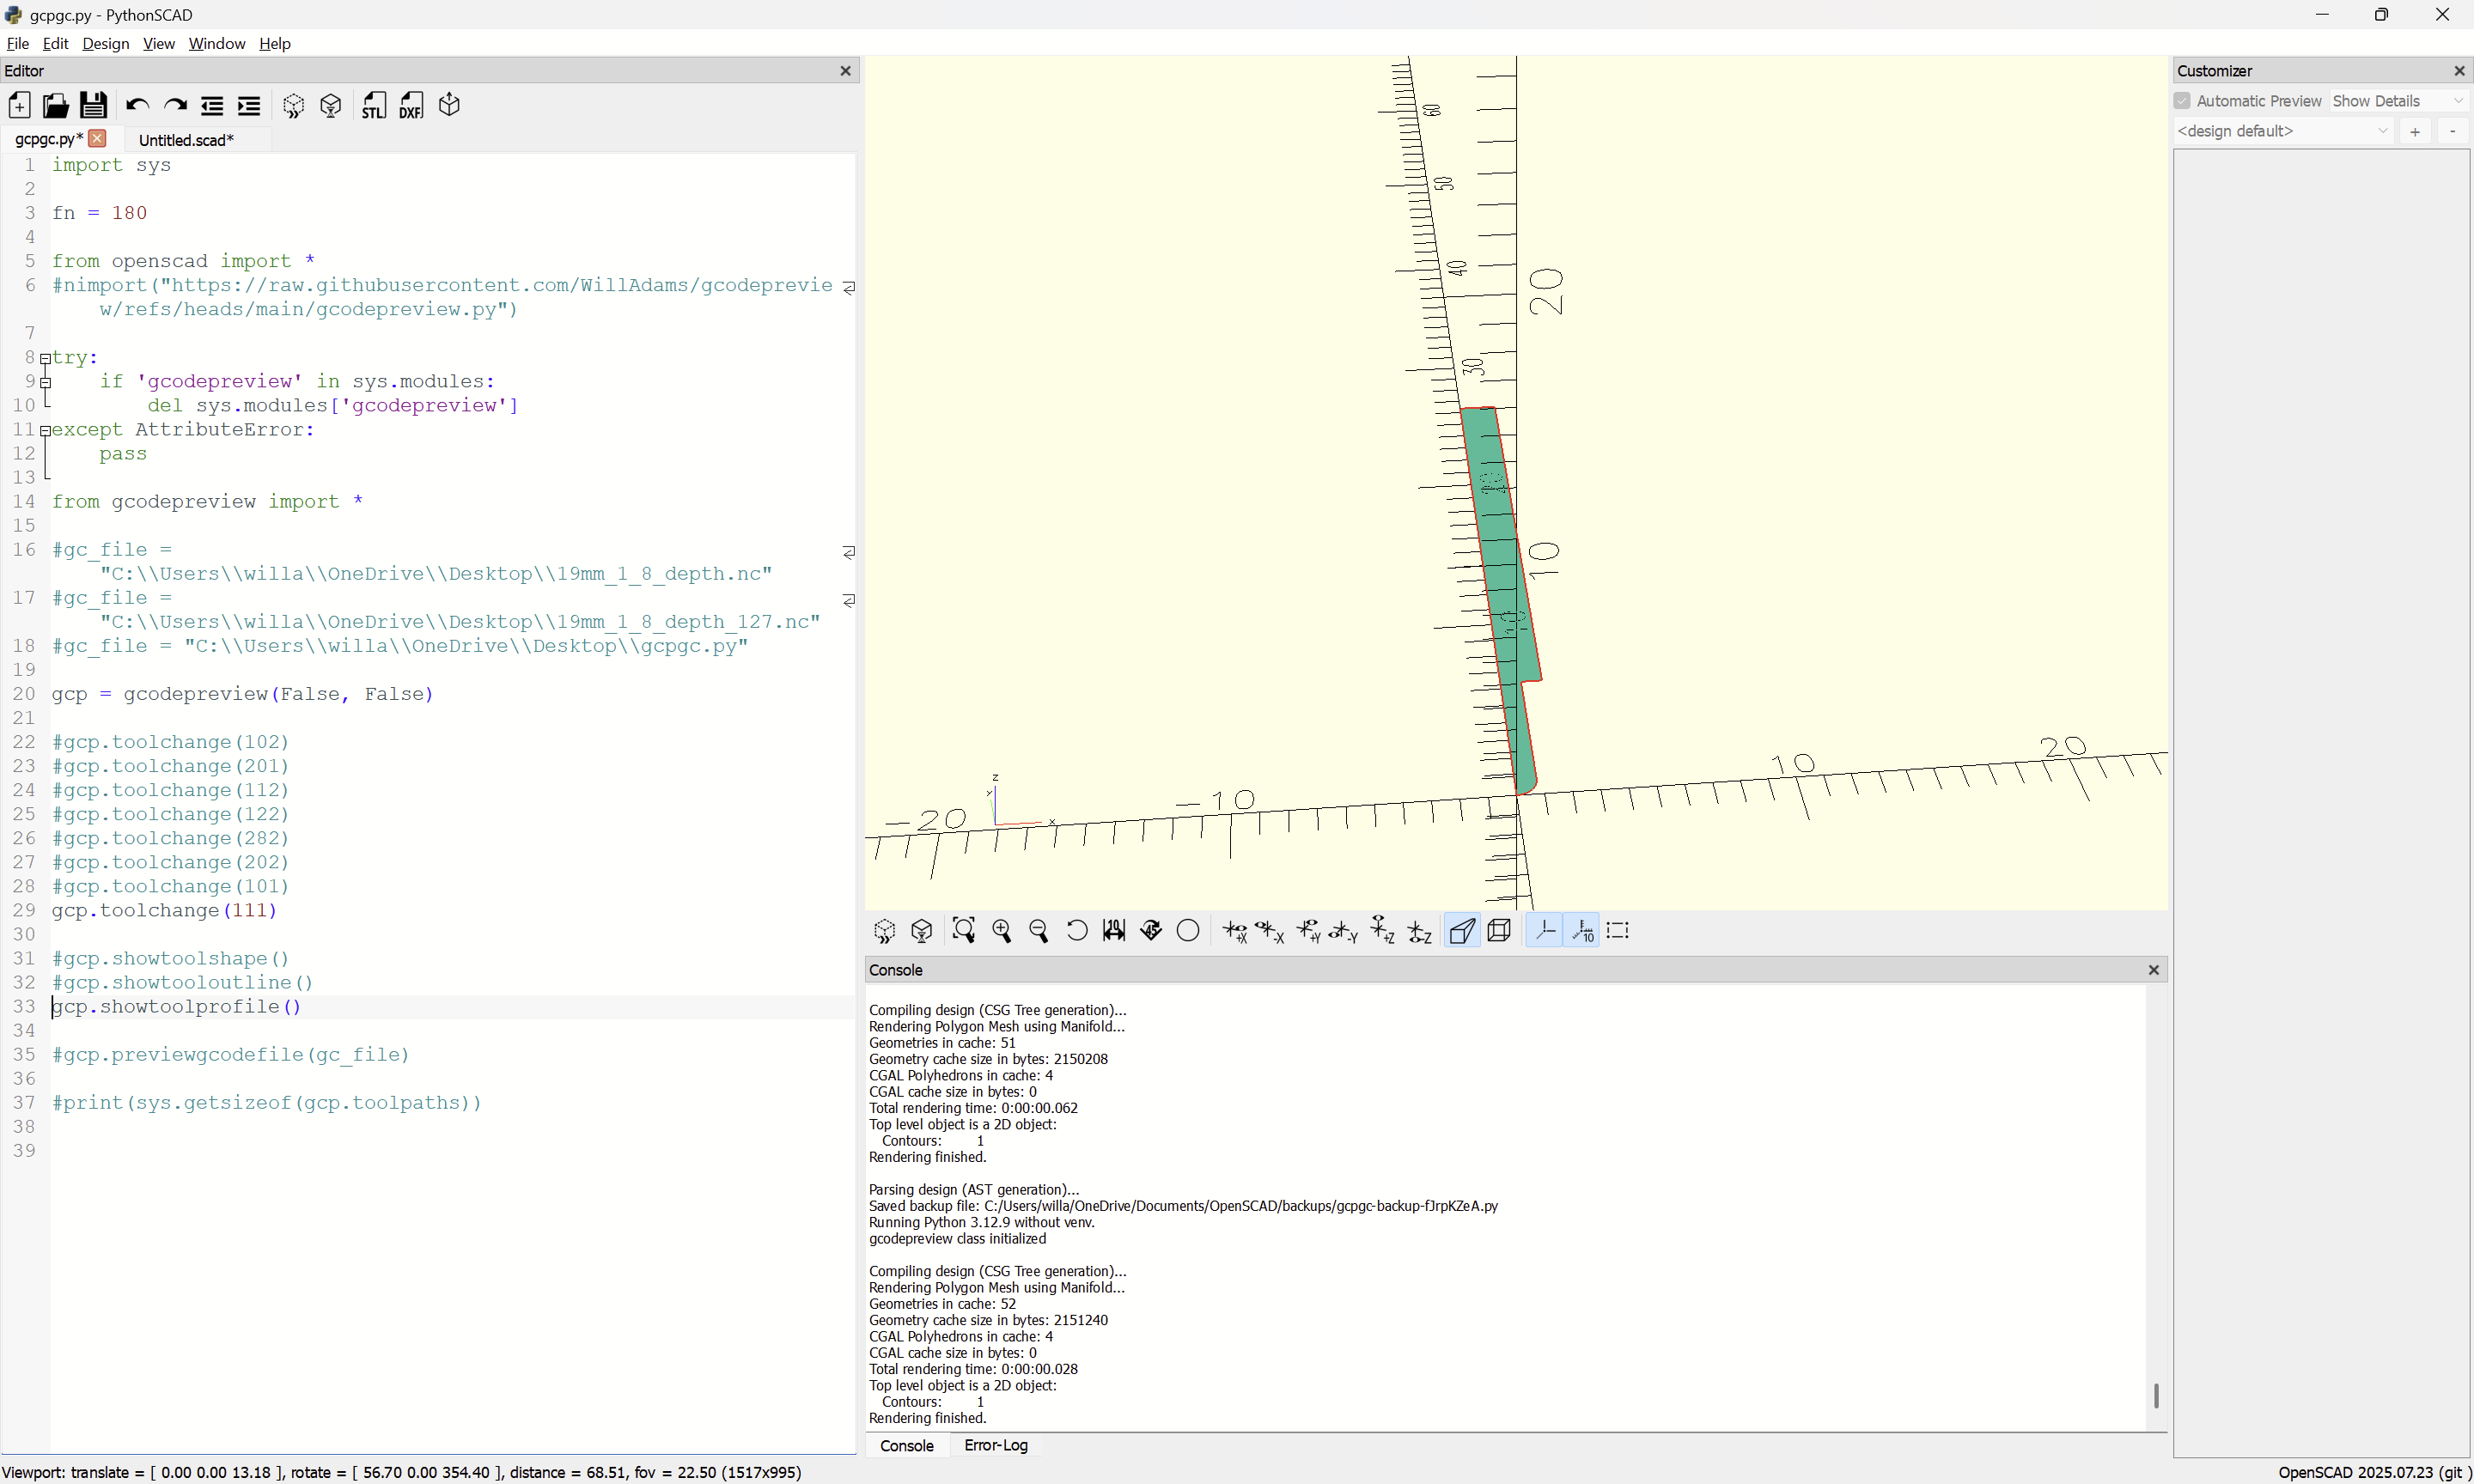Toggle the Automatic Preview checkbox
The width and height of the screenshot is (2474, 1484).
point(2182,101)
